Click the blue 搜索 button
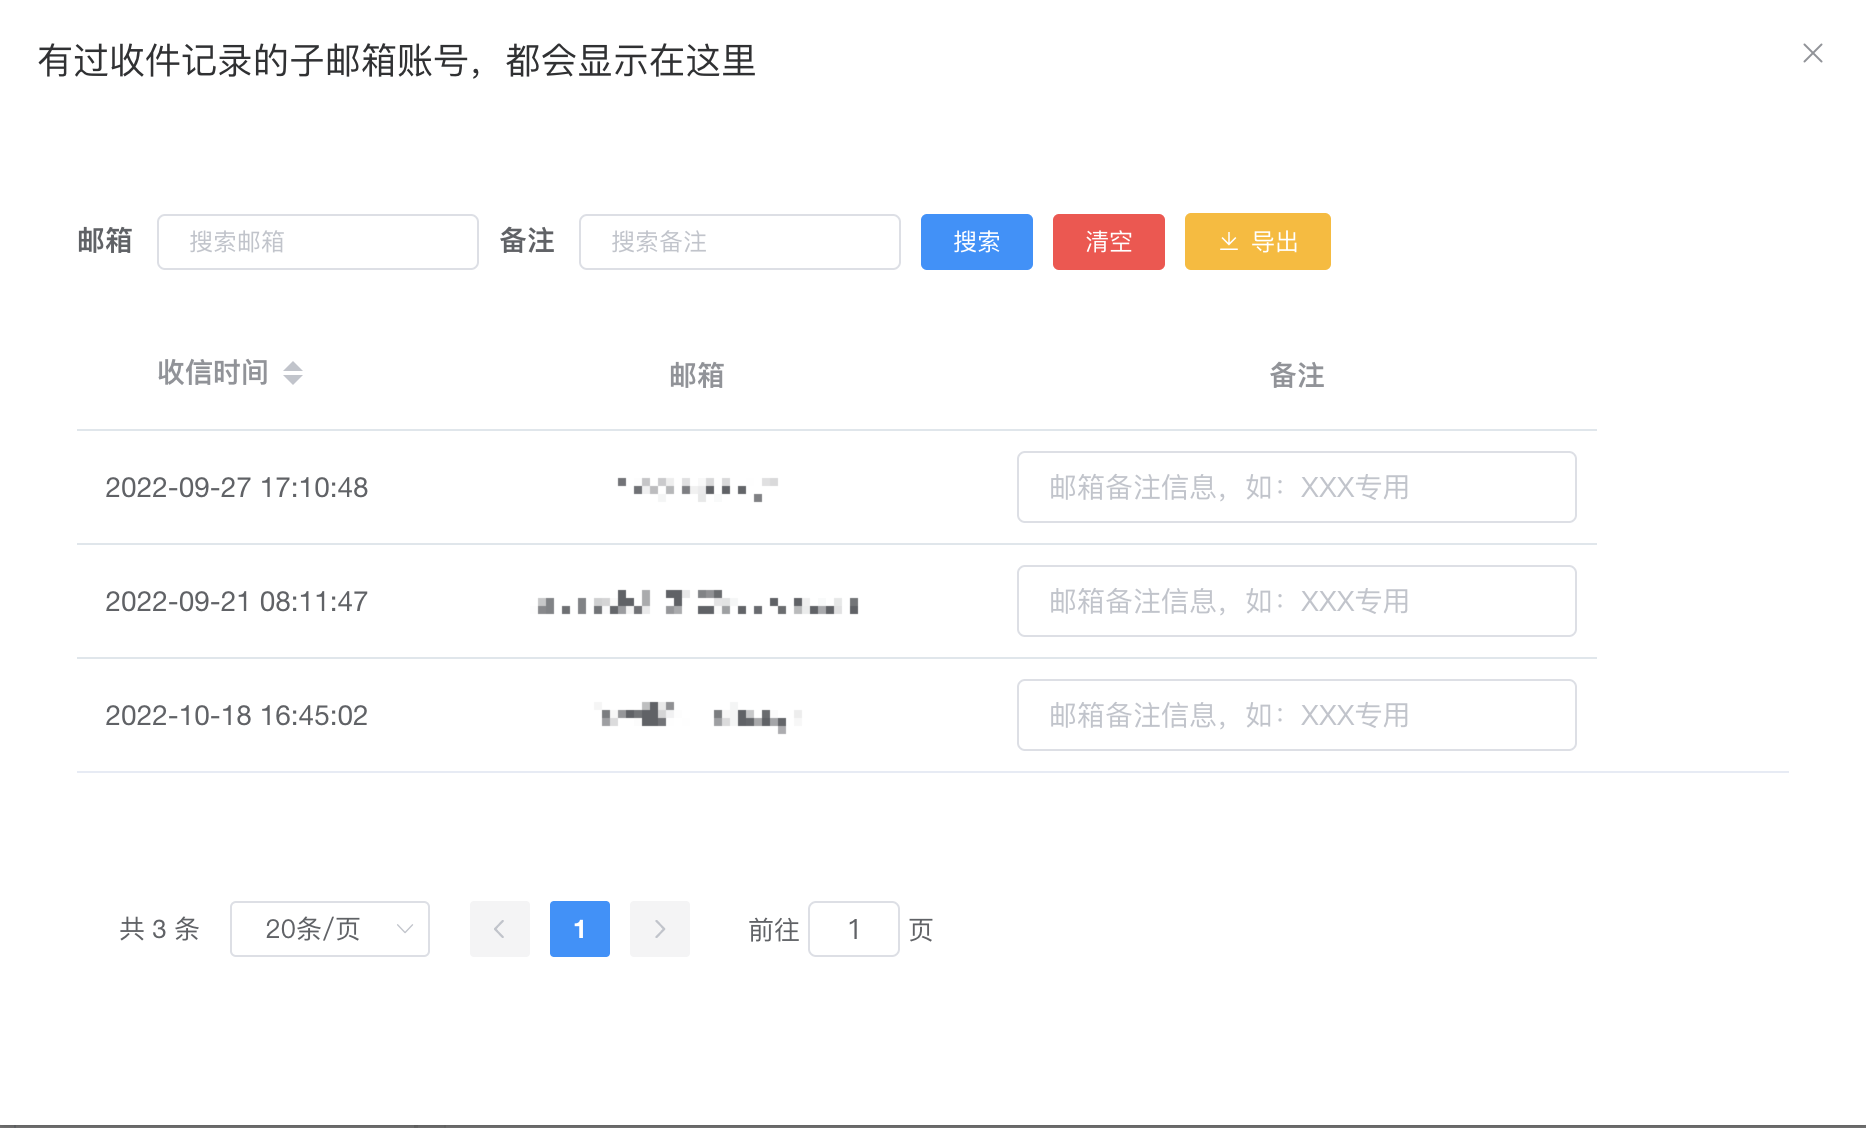1866x1128 pixels. click(977, 242)
